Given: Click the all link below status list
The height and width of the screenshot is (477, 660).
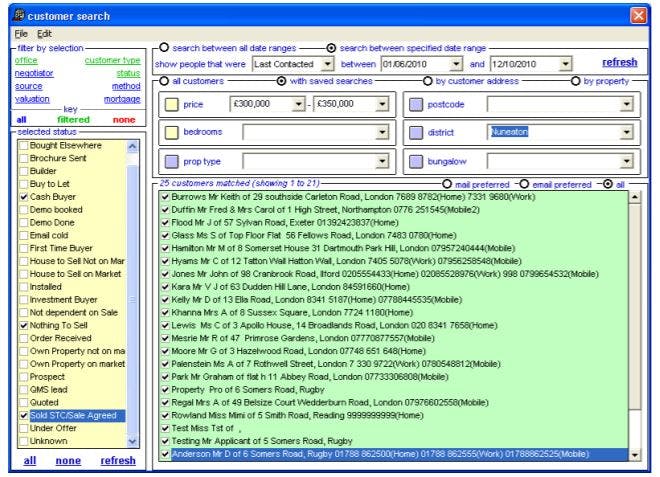Looking at the screenshot, I should click(29, 461).
